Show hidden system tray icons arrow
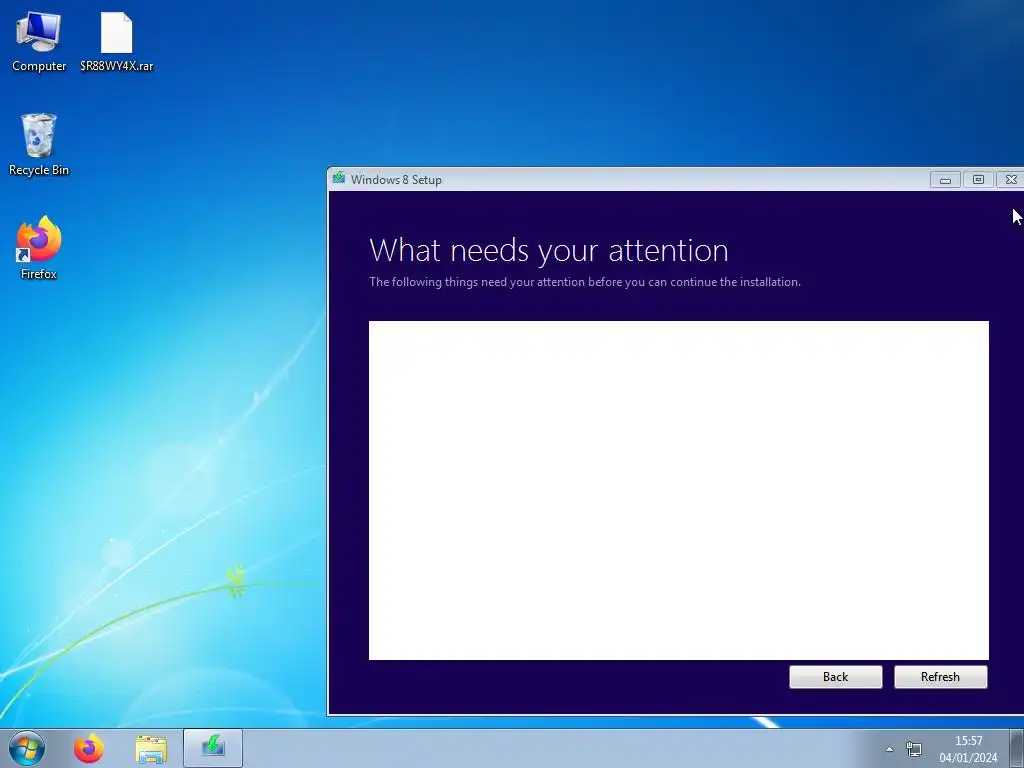 [x=889, y=749]
